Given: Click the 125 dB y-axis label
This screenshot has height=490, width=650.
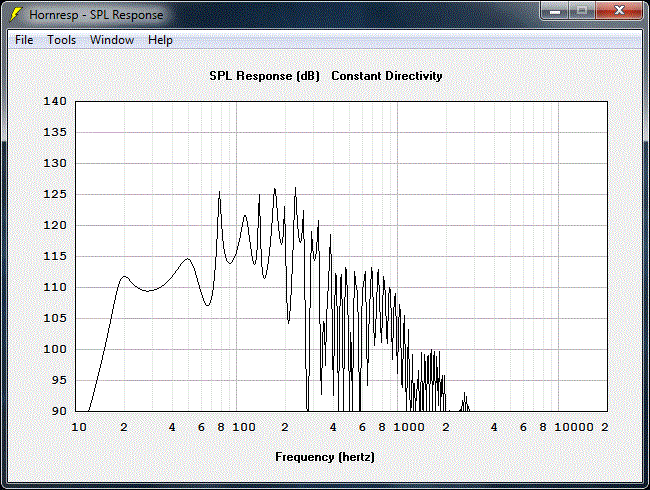Looking at the screenshot, I should tap(55, 194).
